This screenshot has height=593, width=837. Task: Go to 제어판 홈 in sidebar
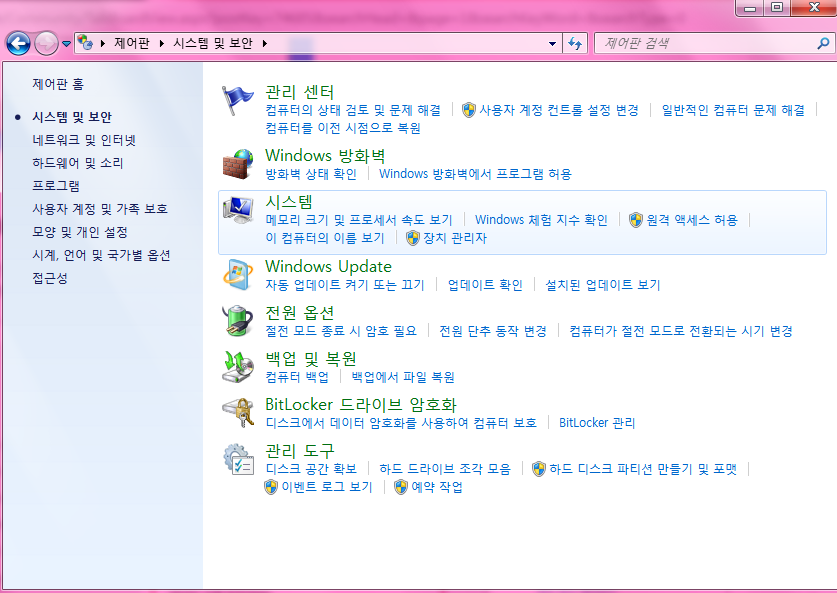(x=58, y=84)
